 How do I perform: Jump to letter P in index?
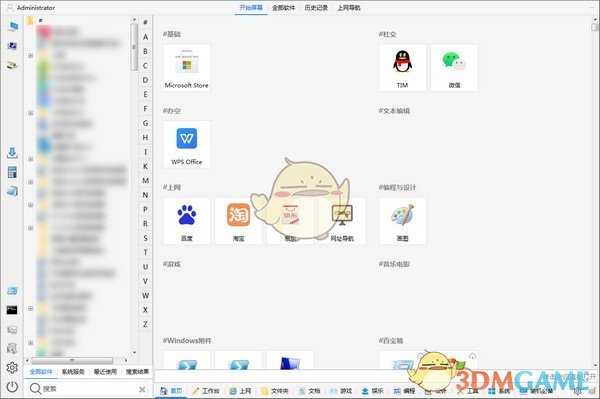click(x=145, y=209)
